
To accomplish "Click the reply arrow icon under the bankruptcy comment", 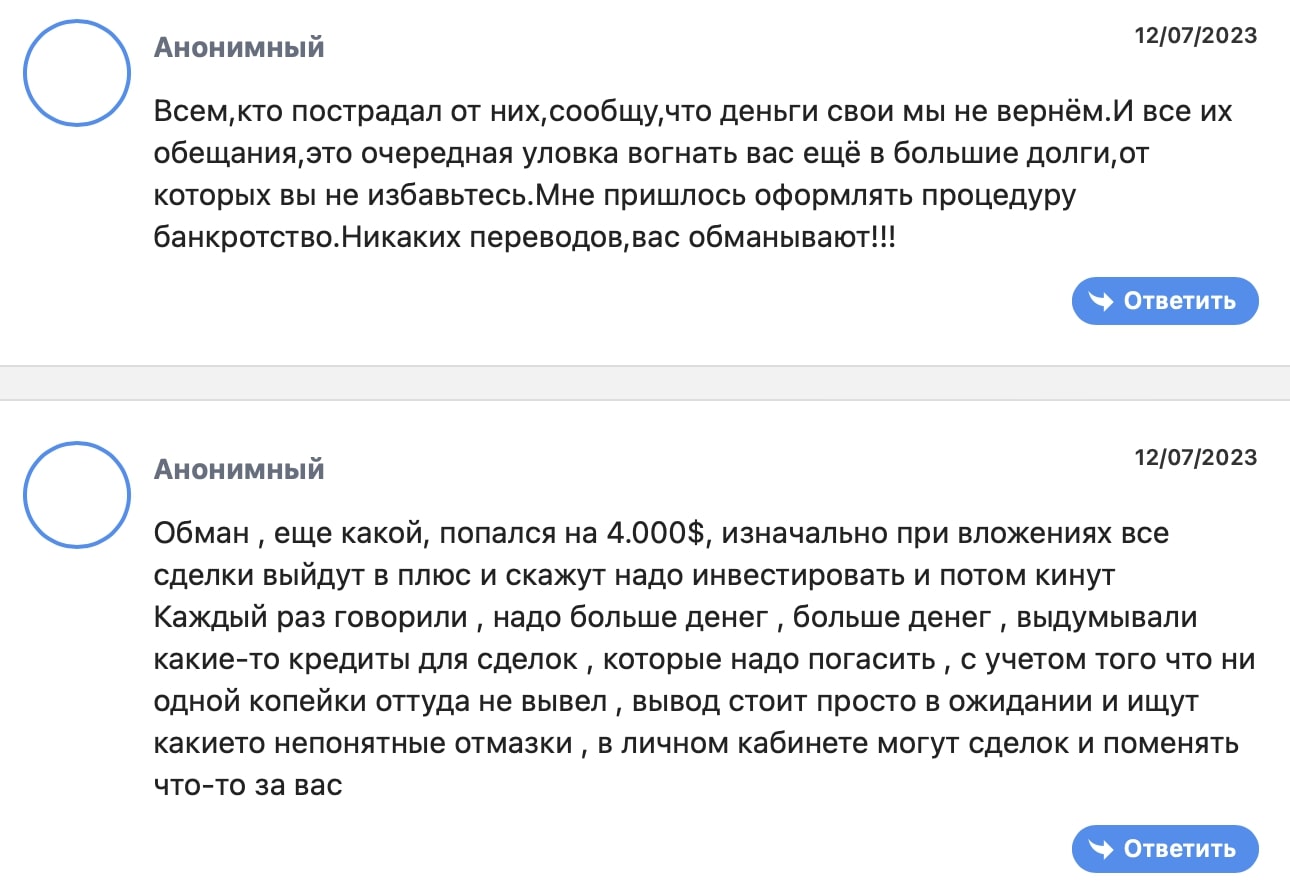I will [x=1101, y=301].
